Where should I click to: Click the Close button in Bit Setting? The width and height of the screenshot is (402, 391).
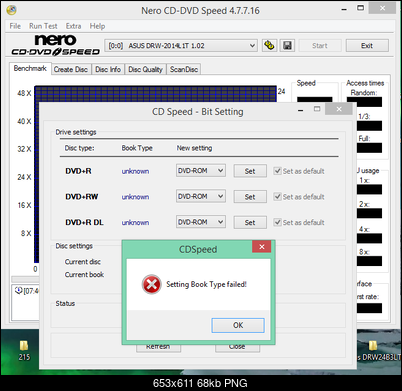point(237,347)
